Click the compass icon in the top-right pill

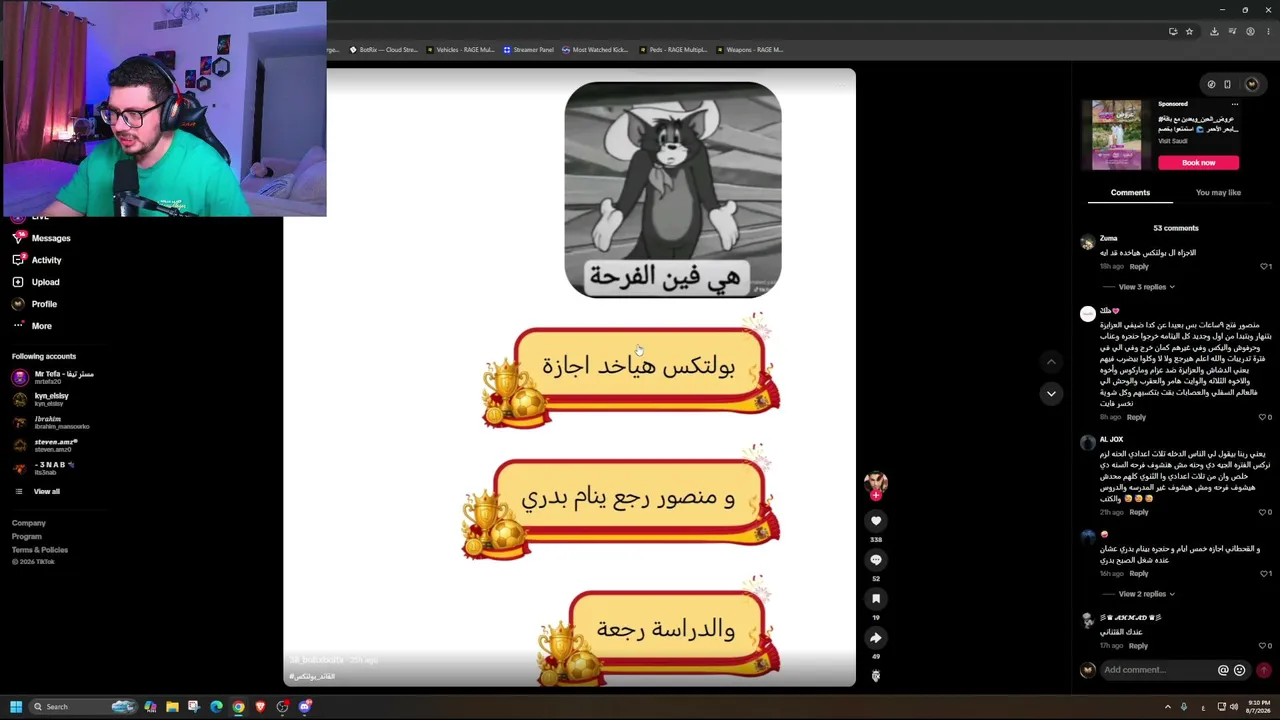click(1211, 84)
